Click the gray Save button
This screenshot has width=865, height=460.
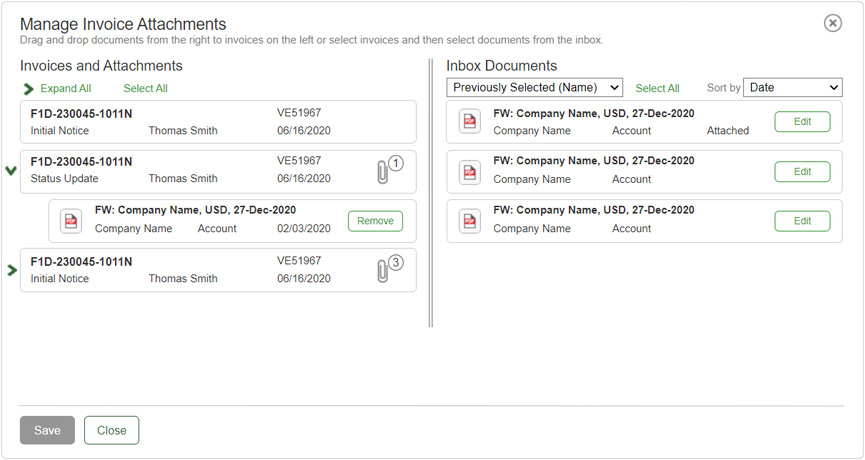tap(47, 430)
